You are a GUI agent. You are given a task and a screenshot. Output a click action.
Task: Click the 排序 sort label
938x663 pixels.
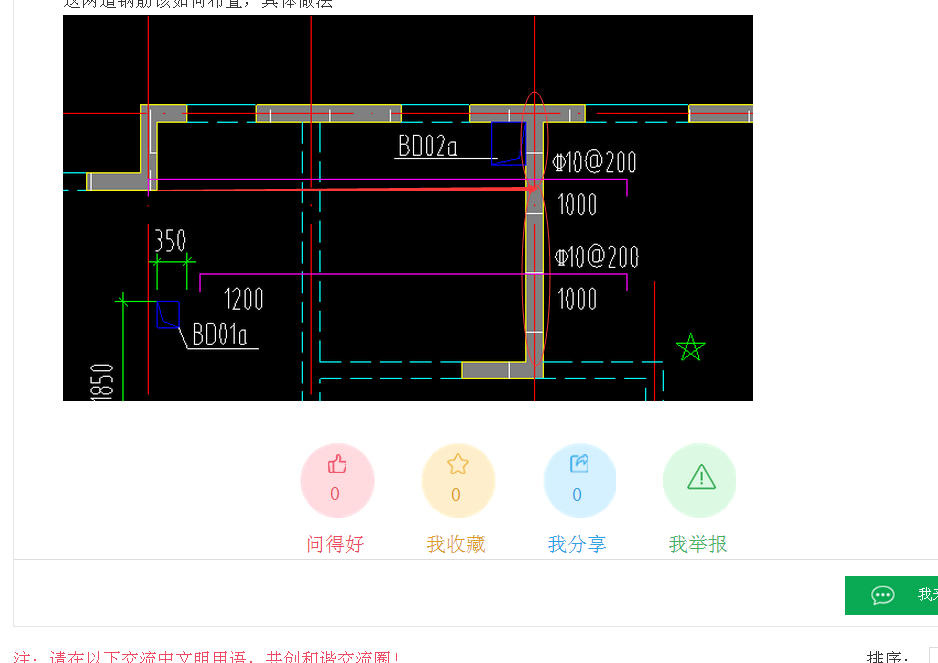point(888,657)
